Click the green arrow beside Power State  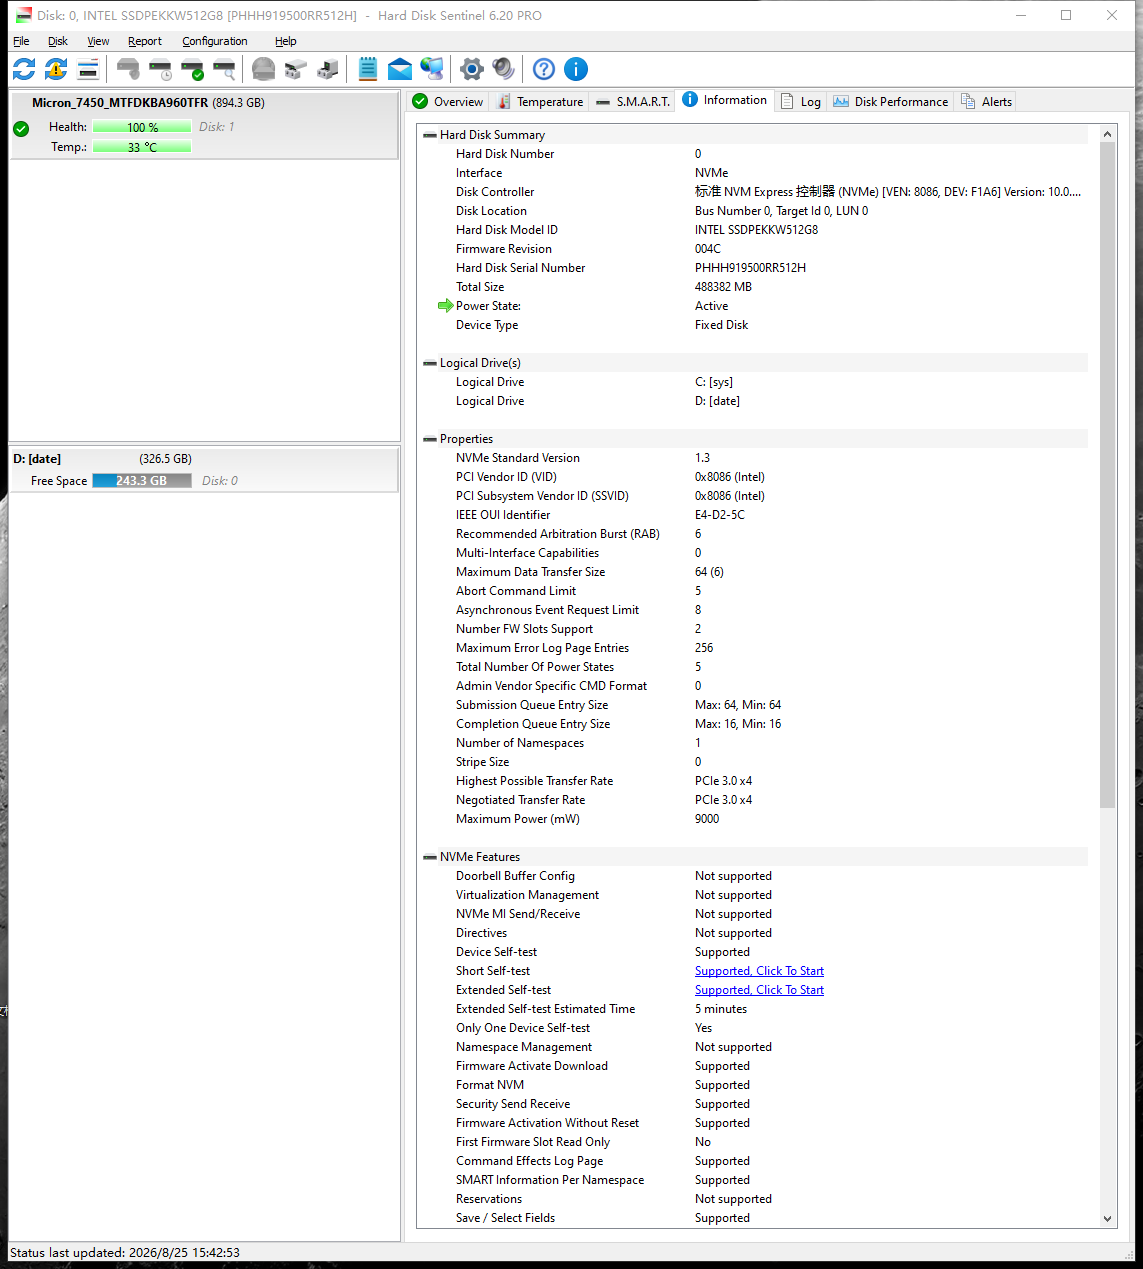pyautogui.click(x=445, y=306)
